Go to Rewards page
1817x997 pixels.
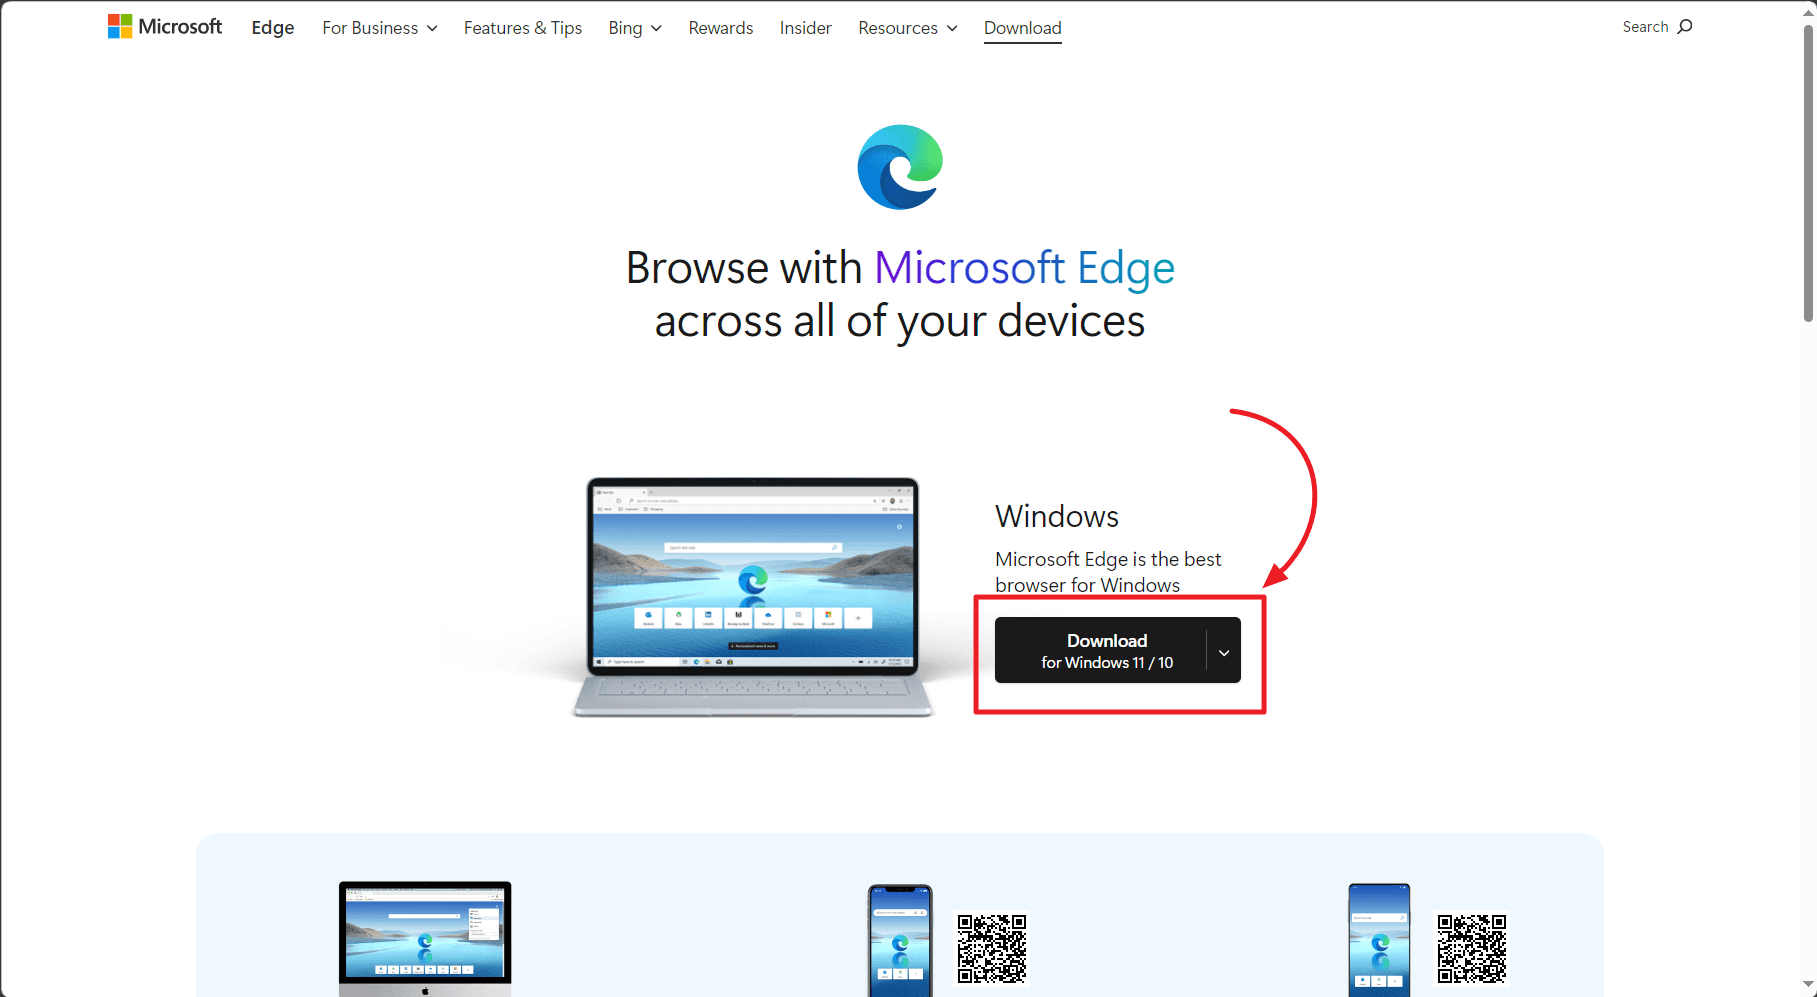coord(721,28)
